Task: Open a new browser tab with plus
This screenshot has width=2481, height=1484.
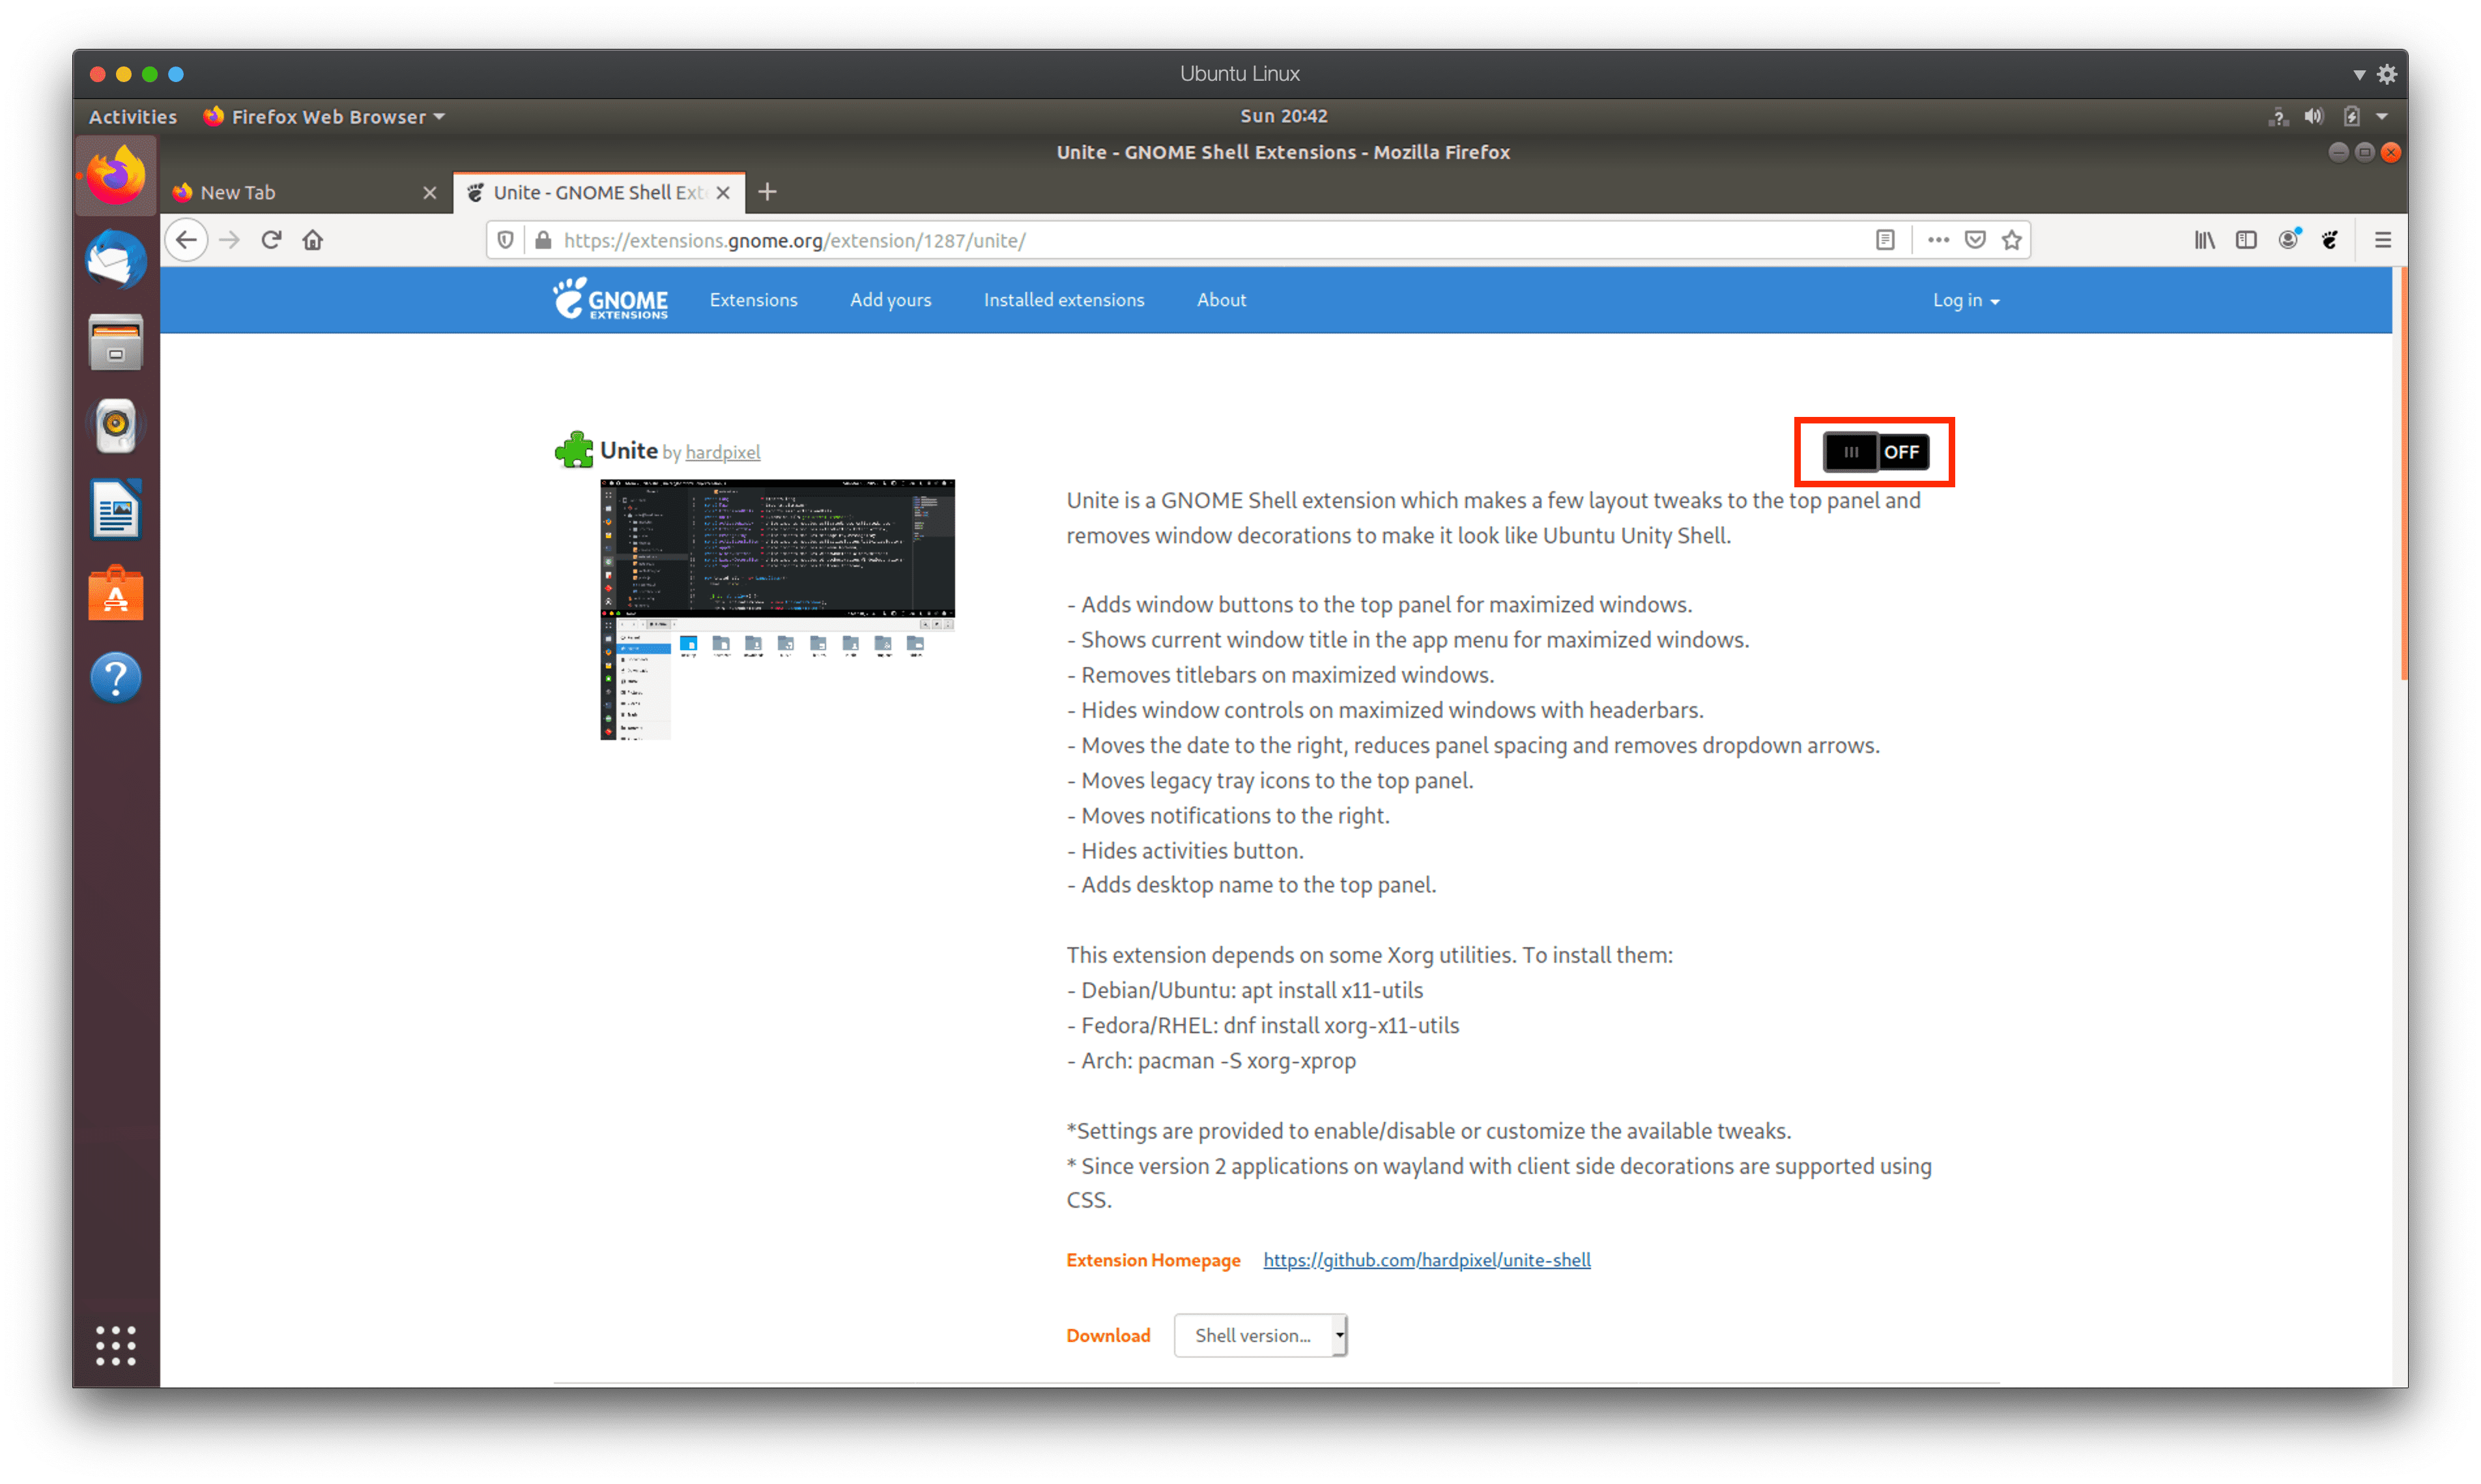Action: coord(767,191)
